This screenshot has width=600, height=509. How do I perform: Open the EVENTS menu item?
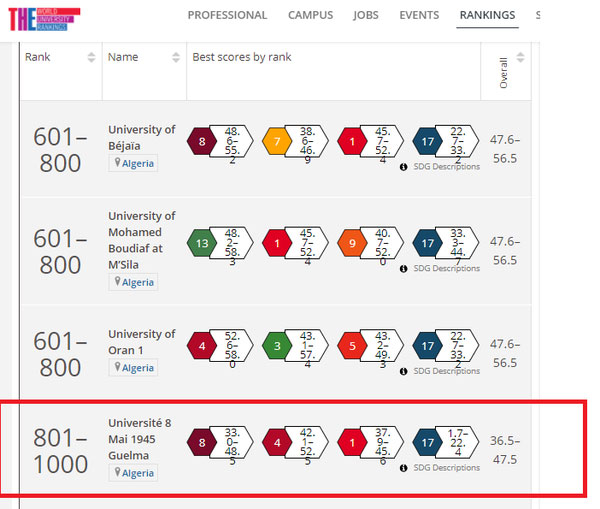pos(419,15)
